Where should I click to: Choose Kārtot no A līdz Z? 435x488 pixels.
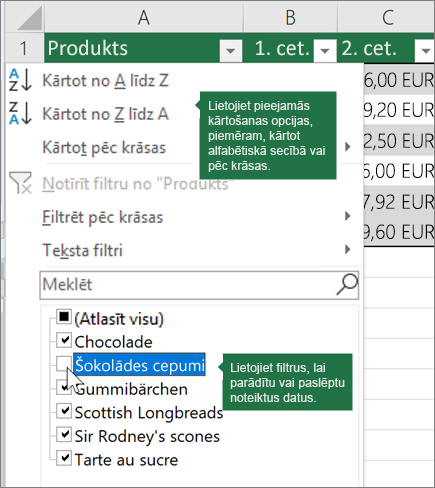coord(106,81)
